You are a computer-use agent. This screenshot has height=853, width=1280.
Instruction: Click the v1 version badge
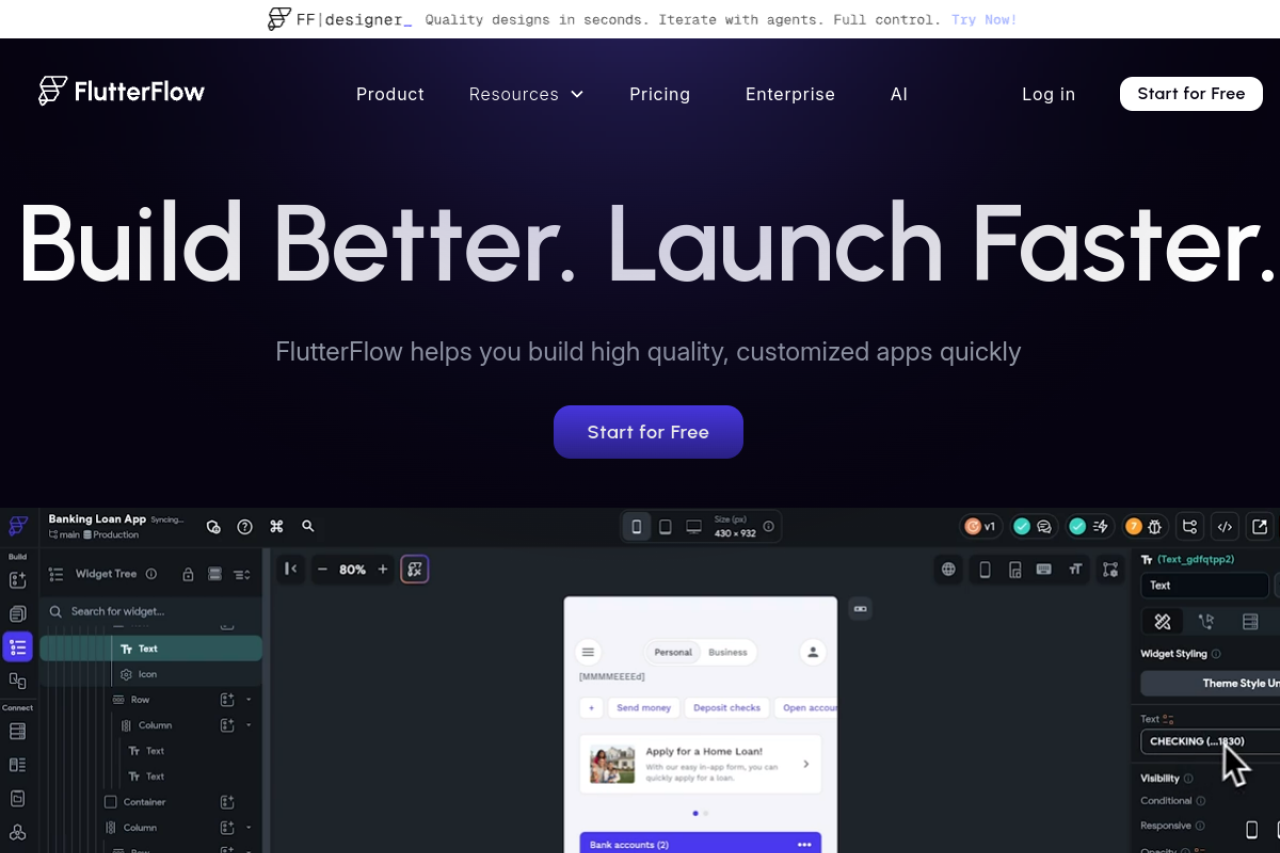pos(981,526)
